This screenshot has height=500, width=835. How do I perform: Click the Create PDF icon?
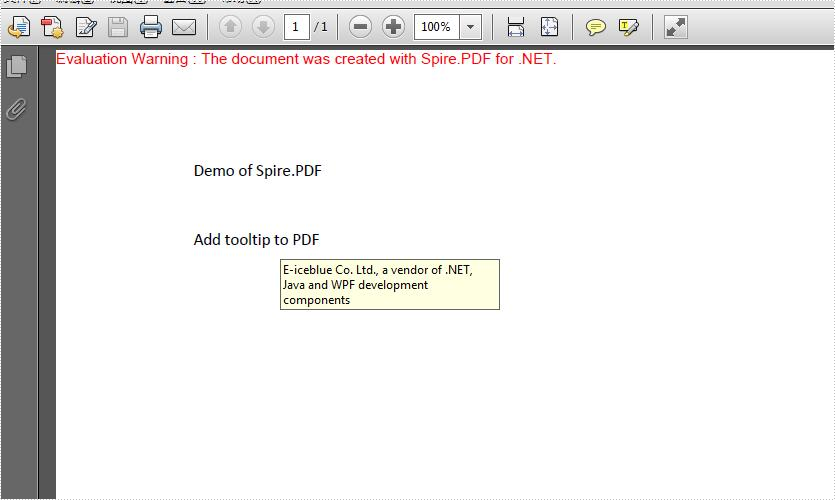point(52,27)
